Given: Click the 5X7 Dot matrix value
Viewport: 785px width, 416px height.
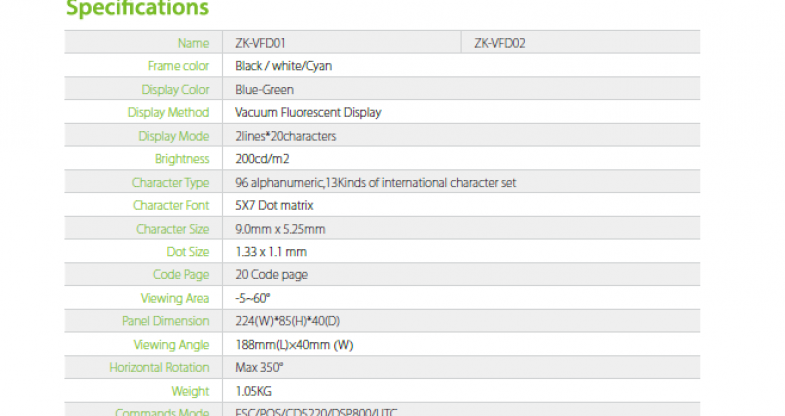Looking at the screenshot, I should pos(274,205).
